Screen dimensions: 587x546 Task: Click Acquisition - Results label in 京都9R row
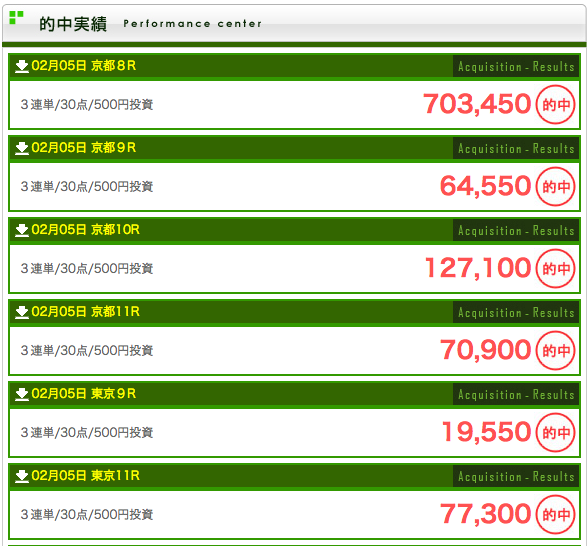coord(516,149)
